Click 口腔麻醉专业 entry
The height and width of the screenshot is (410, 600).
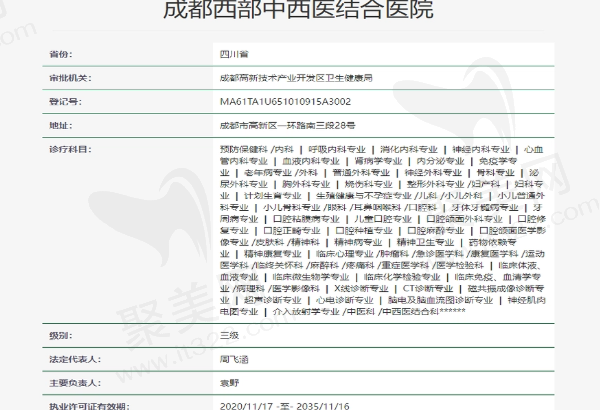pos(436,231)
